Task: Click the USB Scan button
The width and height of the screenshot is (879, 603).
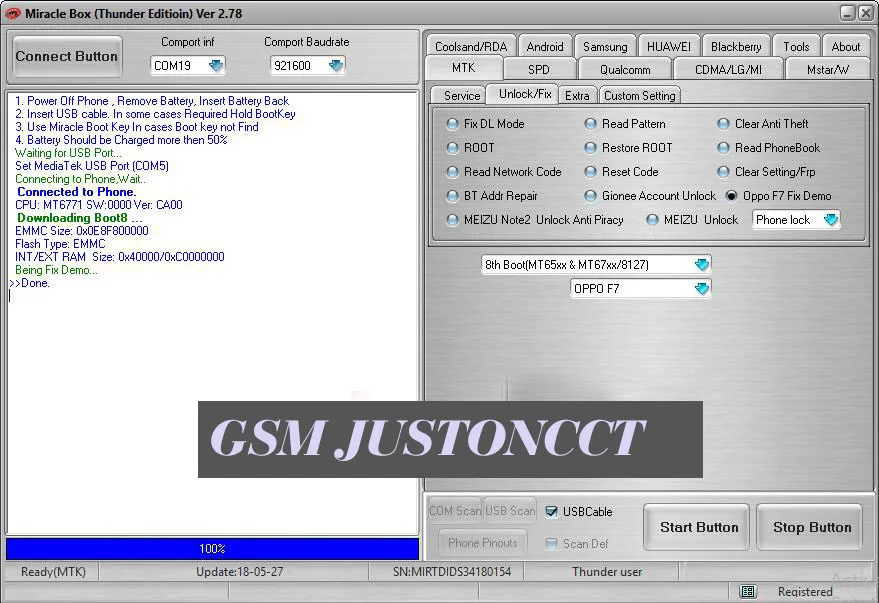Action: click(510, 511)
